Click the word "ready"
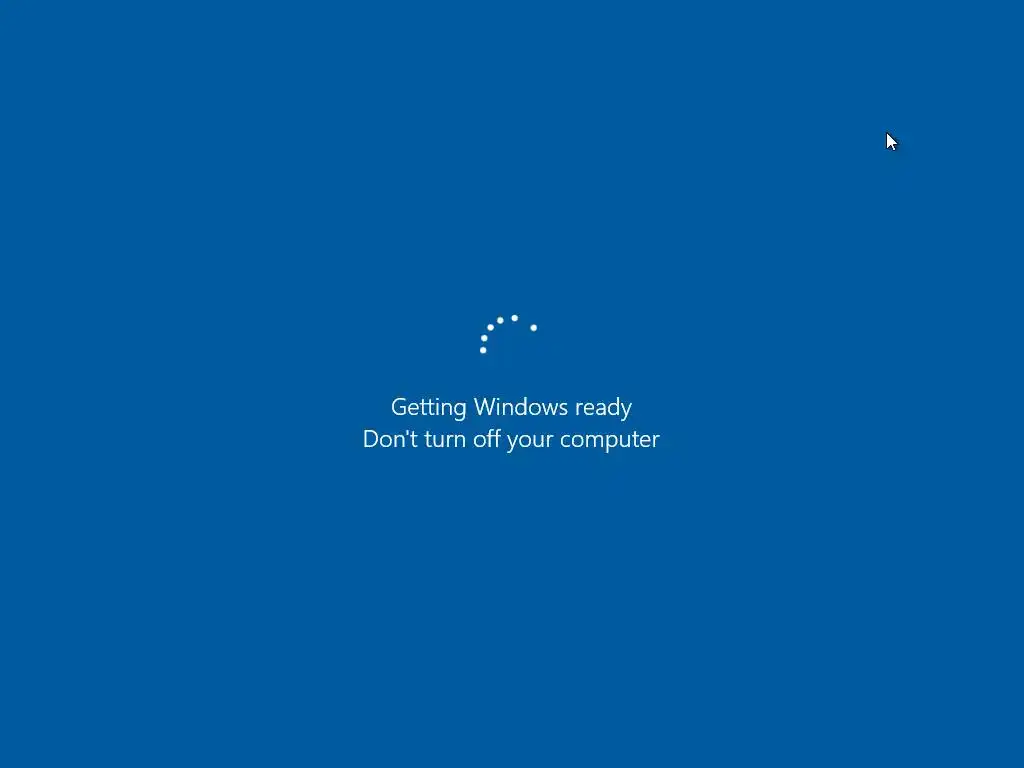1024x768 pixels. tap(603, 408)
